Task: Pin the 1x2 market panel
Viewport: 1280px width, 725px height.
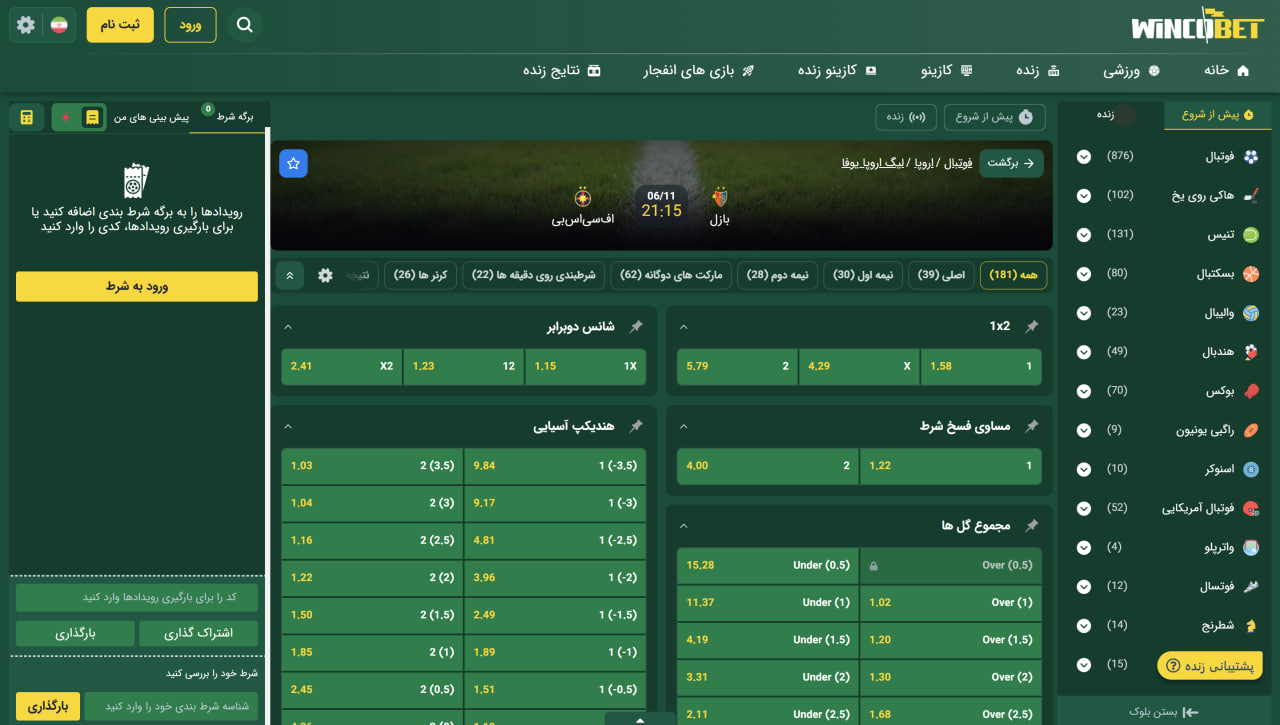Action: (1032, 326)
